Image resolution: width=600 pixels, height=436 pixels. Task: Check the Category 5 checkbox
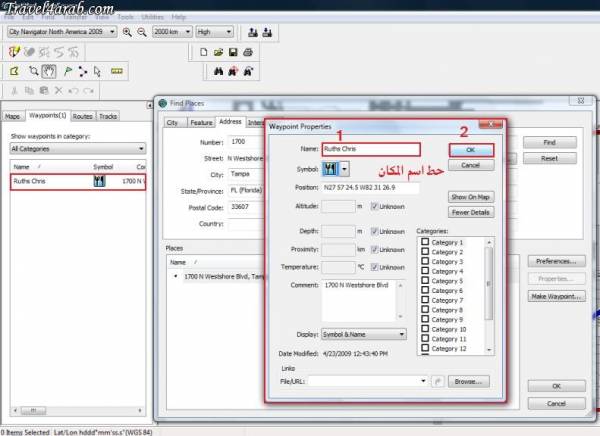coord(425,281)
